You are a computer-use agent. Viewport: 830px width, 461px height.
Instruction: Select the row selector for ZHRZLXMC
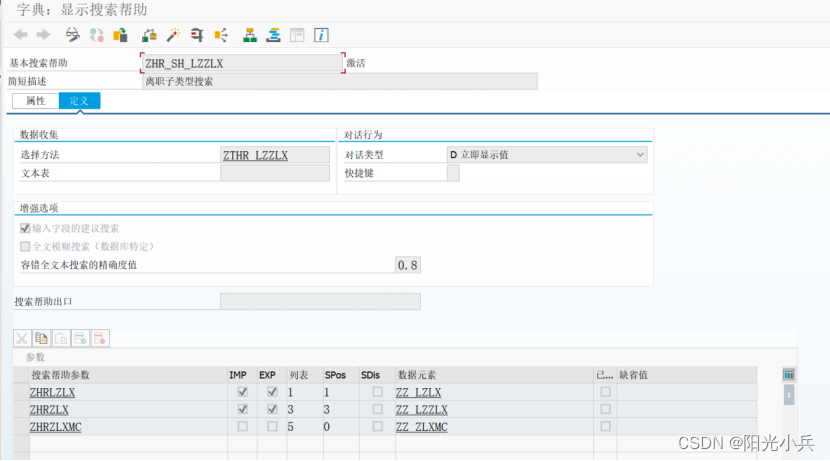point(21,427)
